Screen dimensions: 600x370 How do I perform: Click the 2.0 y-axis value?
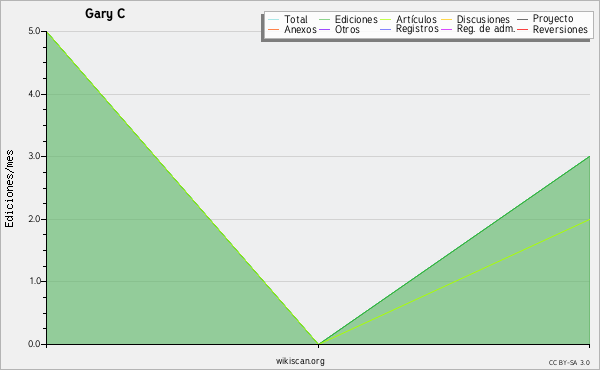click(34, 219)
